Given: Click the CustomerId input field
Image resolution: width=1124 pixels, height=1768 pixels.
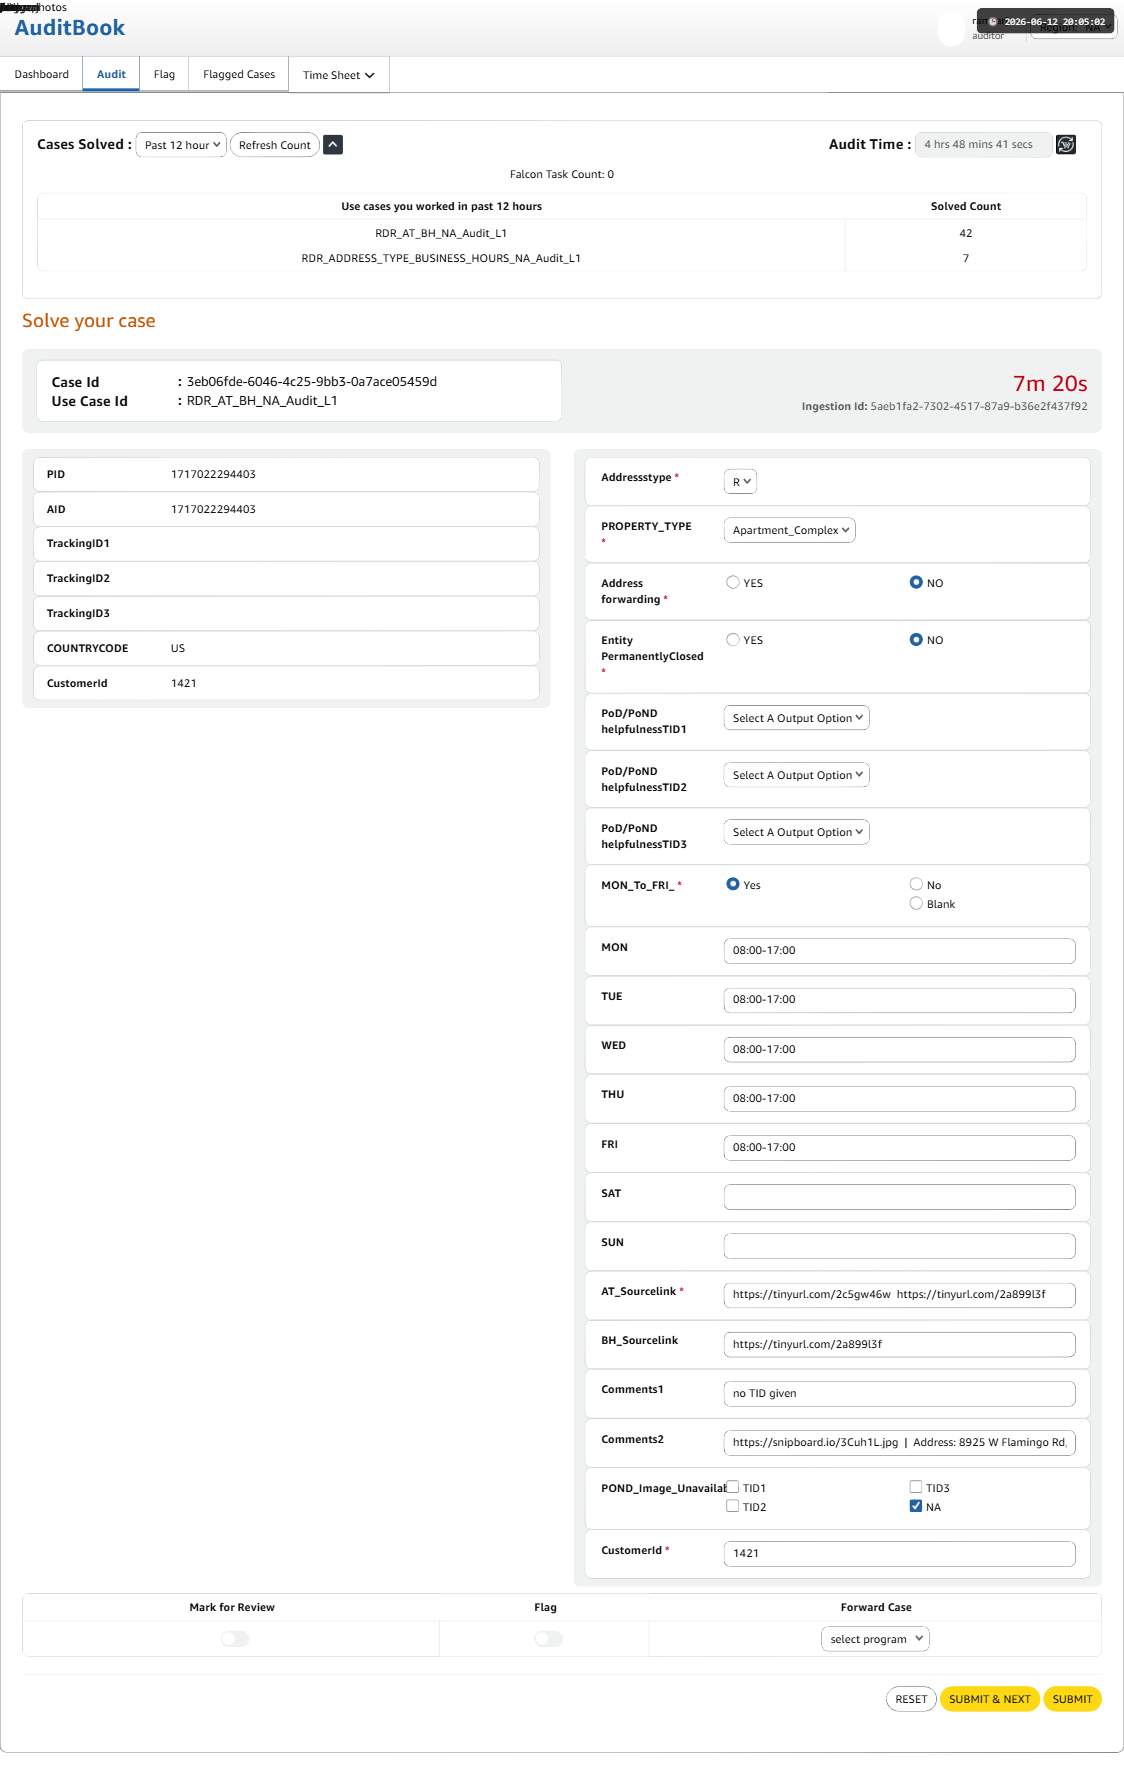Looking at the screenshot, I should (900, 1554).
